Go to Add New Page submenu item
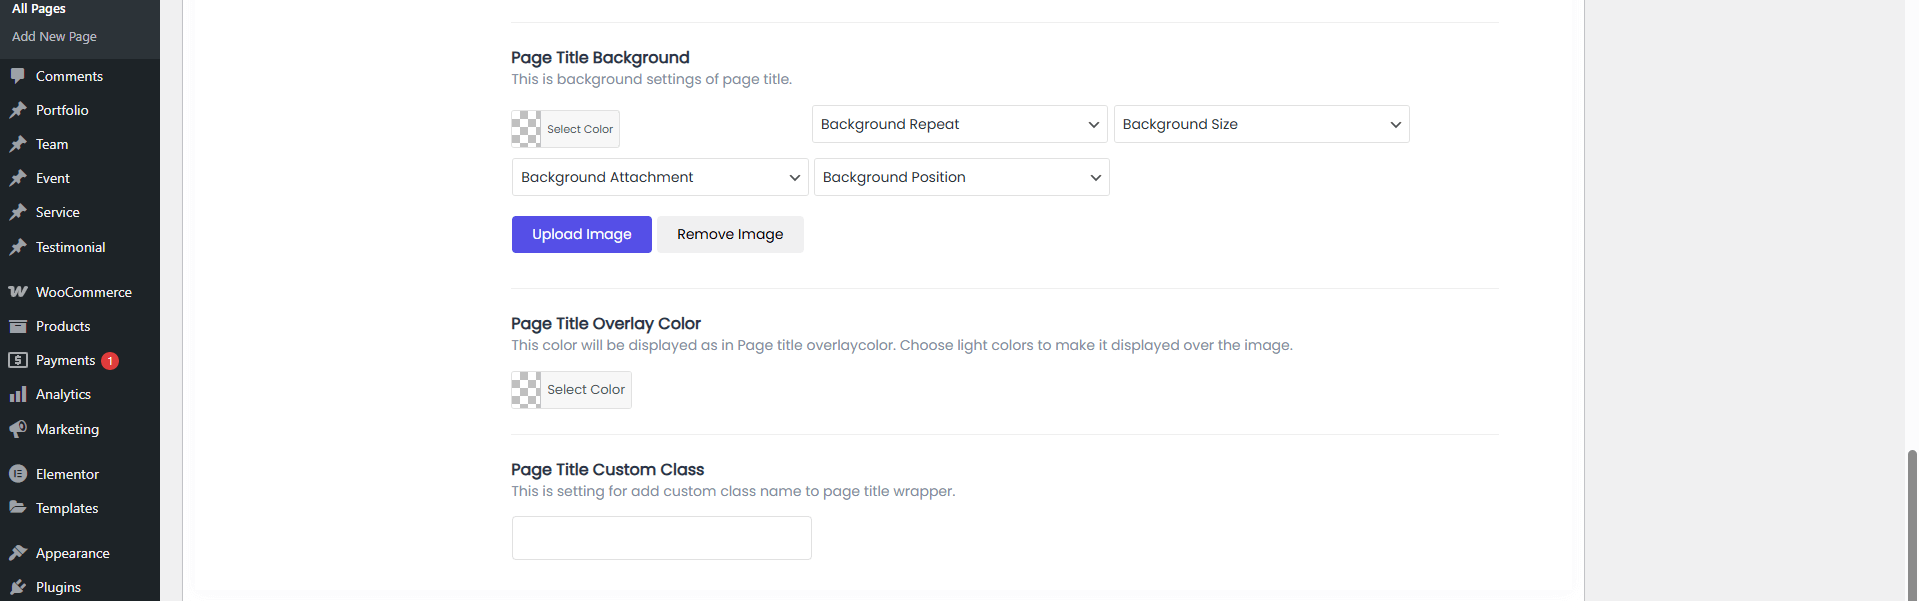The height and width of the screenshot is (601, 1919). (x=54, y=36)
